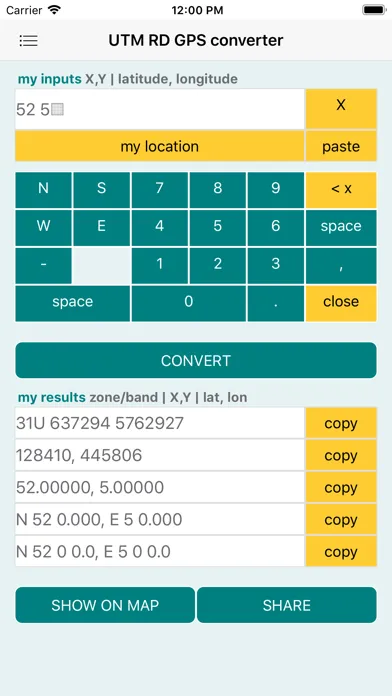This screenshot has width=392, height=696.
Task: Tap the decimal point key
Action: 276,303
